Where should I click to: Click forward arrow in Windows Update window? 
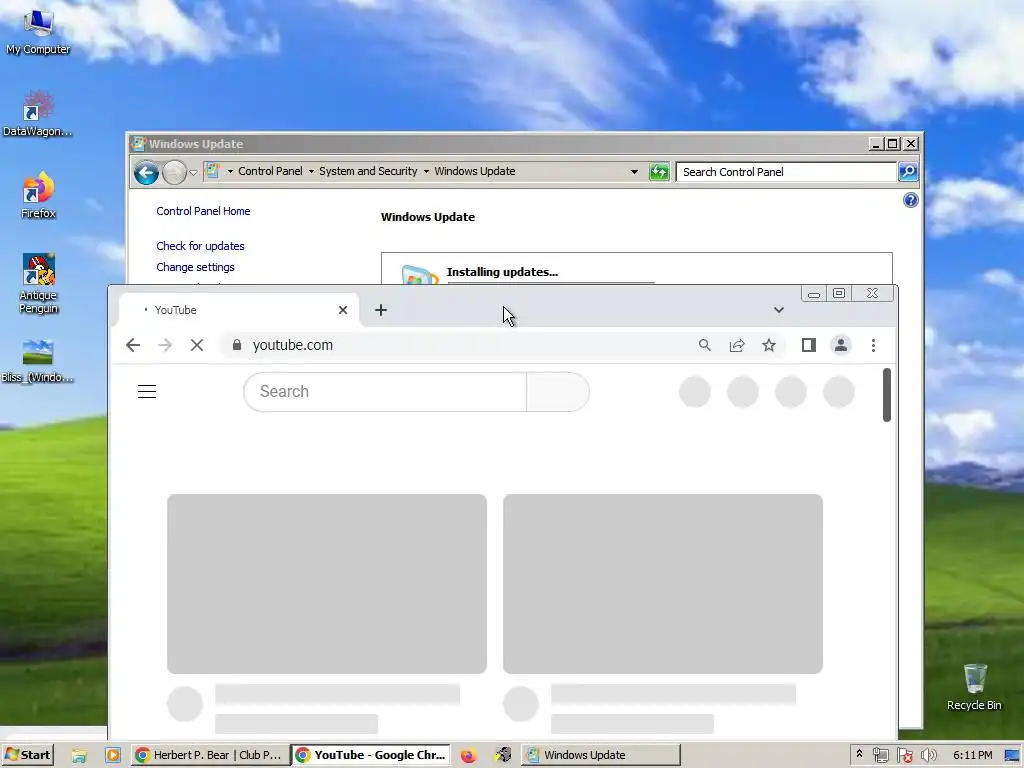(174, 172)
